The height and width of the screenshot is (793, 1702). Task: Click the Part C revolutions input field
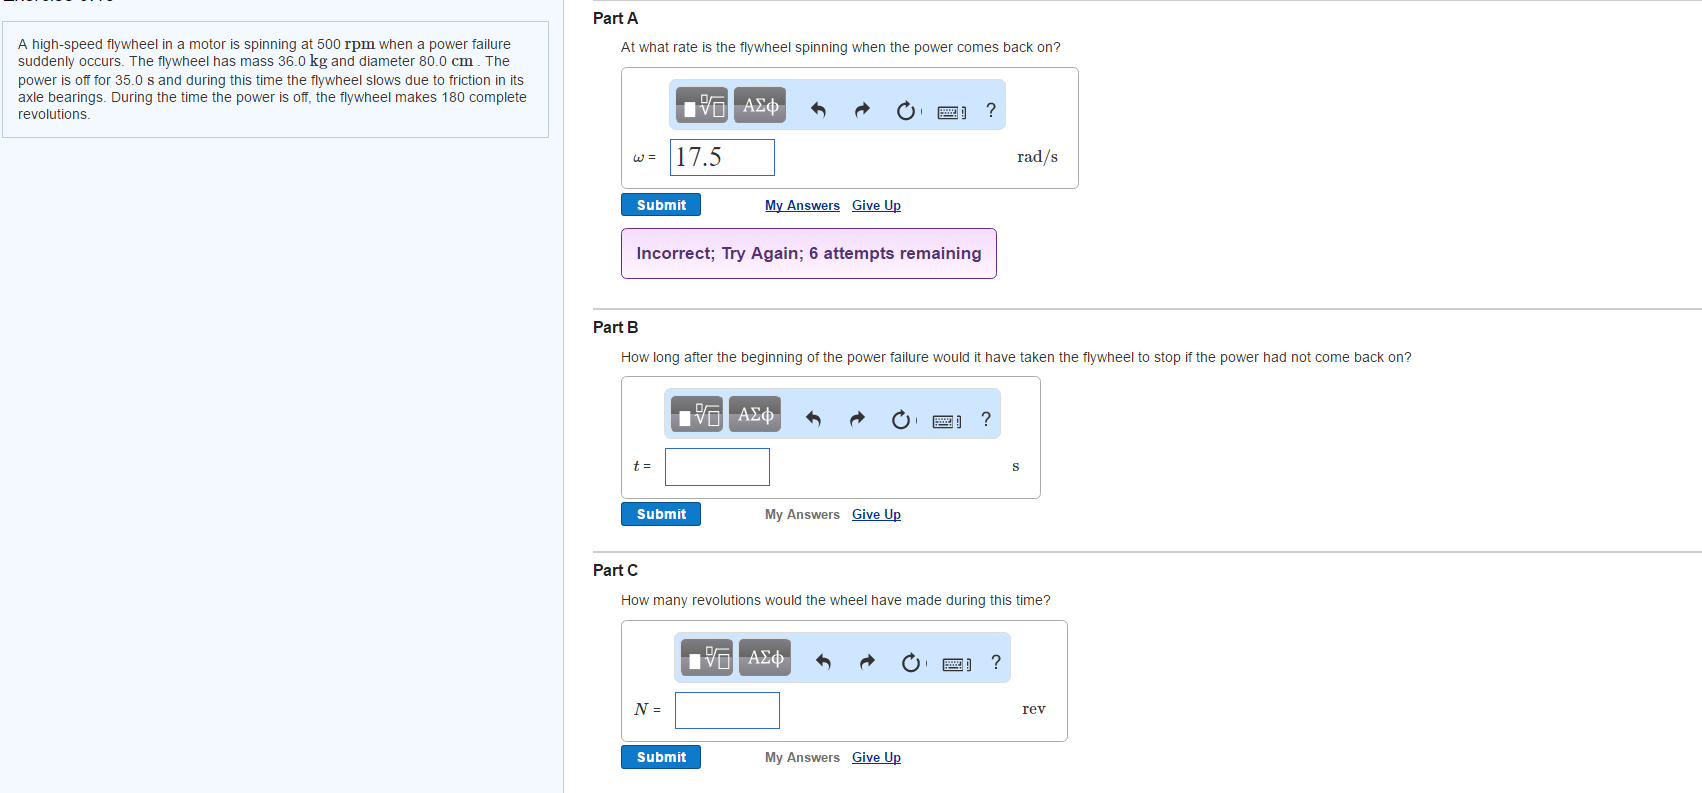tap(727, 710)
